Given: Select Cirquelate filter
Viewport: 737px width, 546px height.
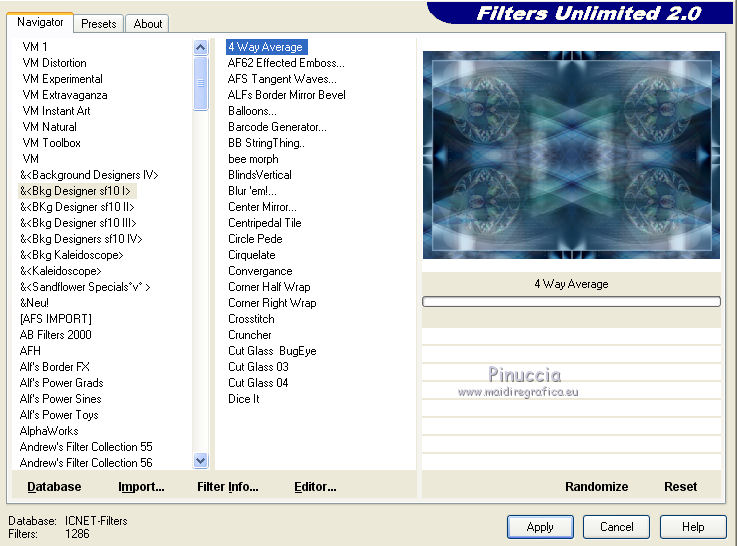Looking at the screenshot, I should [252, 255].
